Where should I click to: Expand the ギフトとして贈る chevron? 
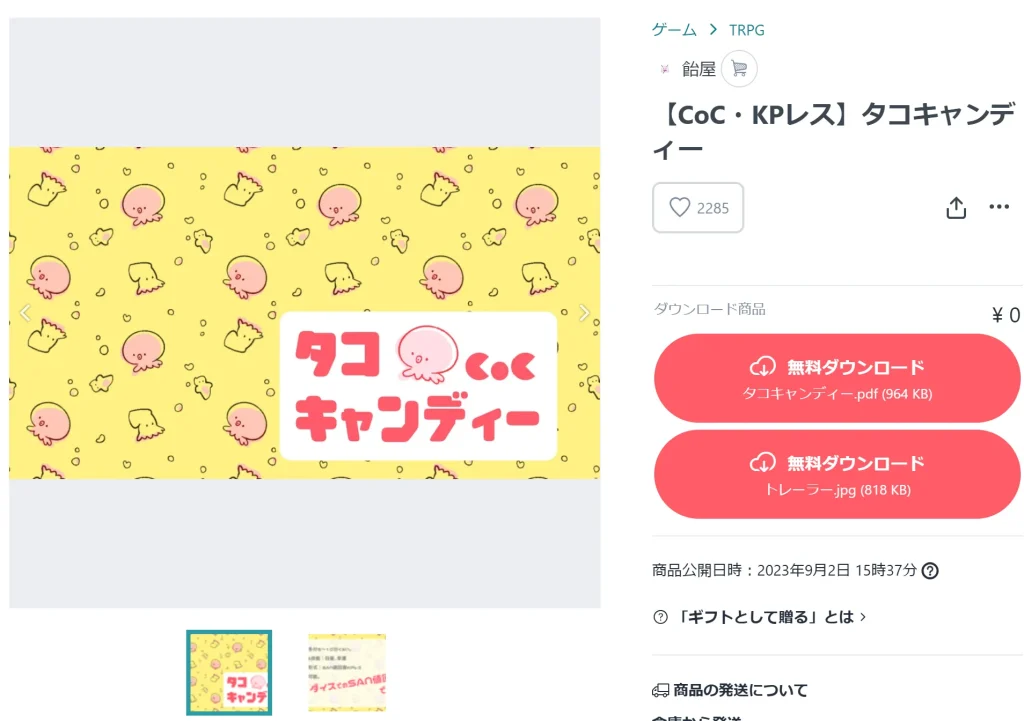point(863,617)
